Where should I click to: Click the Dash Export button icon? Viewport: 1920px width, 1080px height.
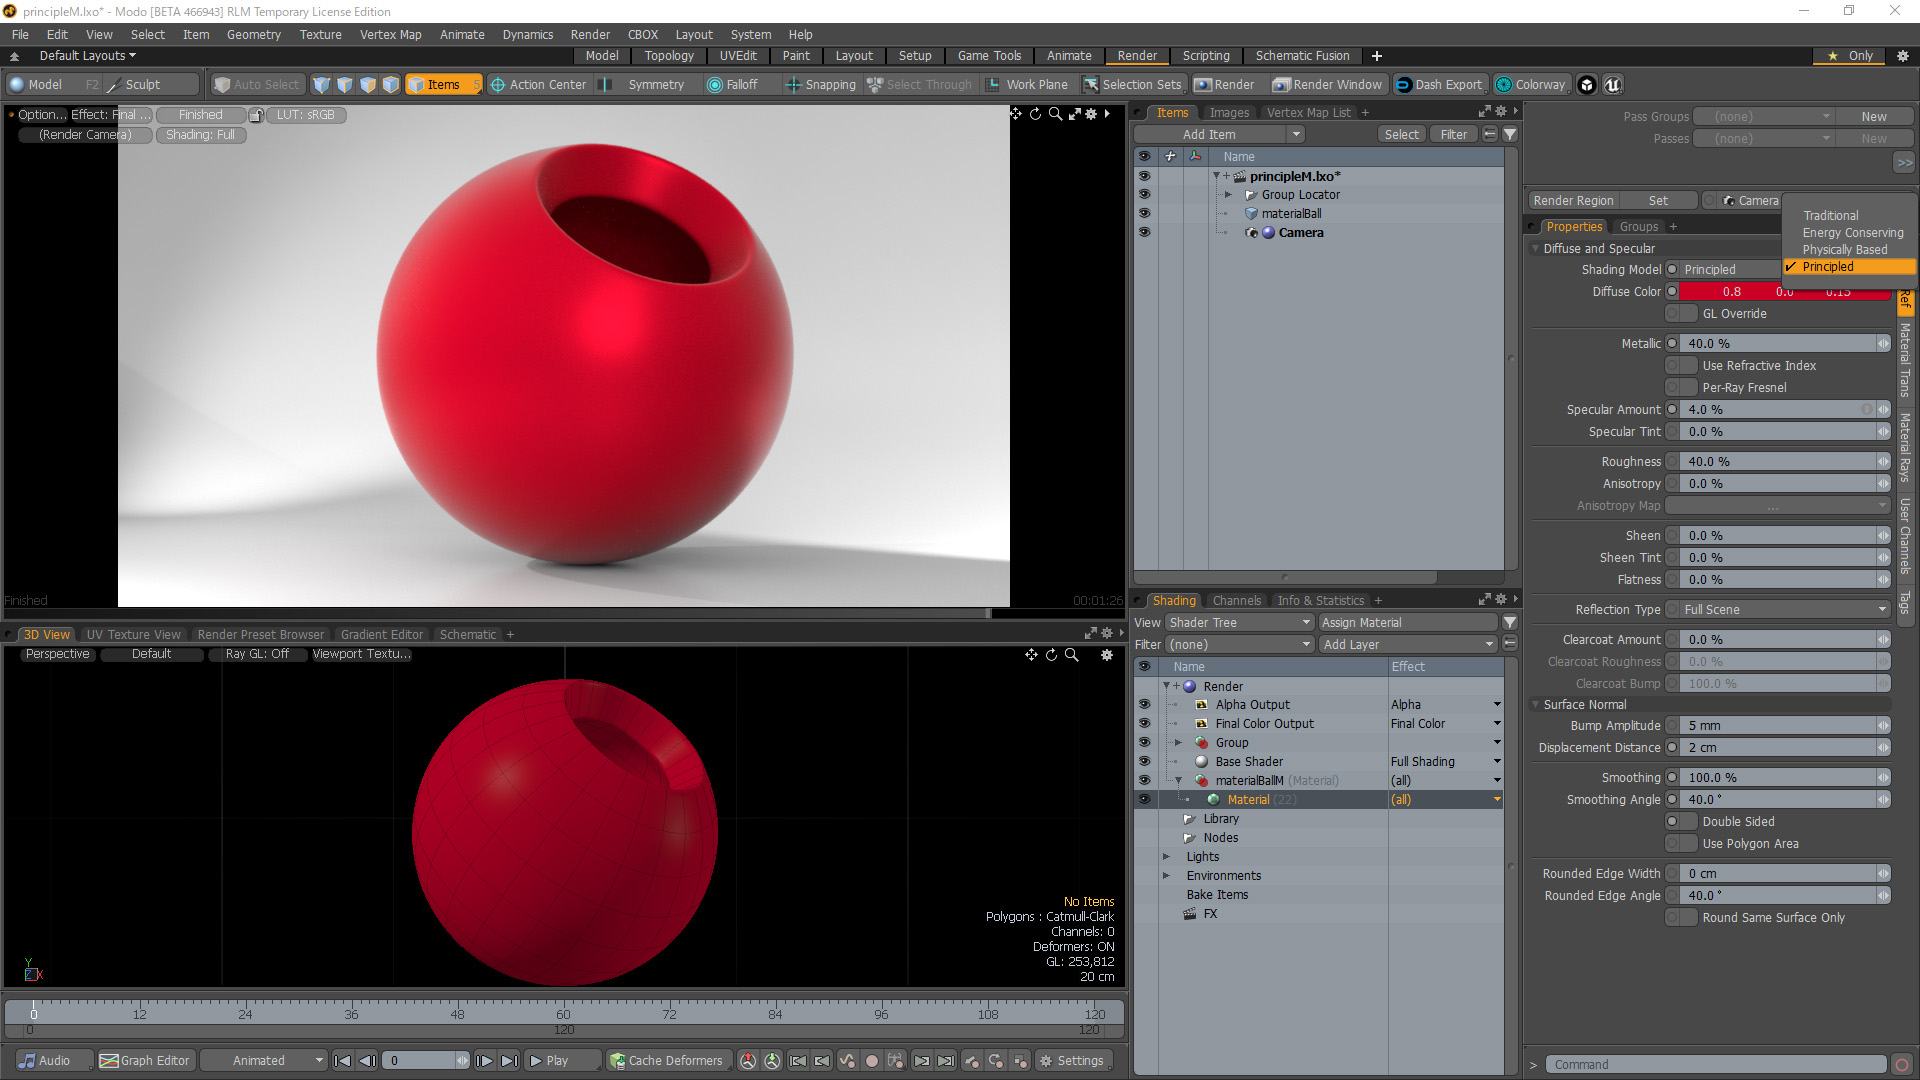tap(1404, 85)
